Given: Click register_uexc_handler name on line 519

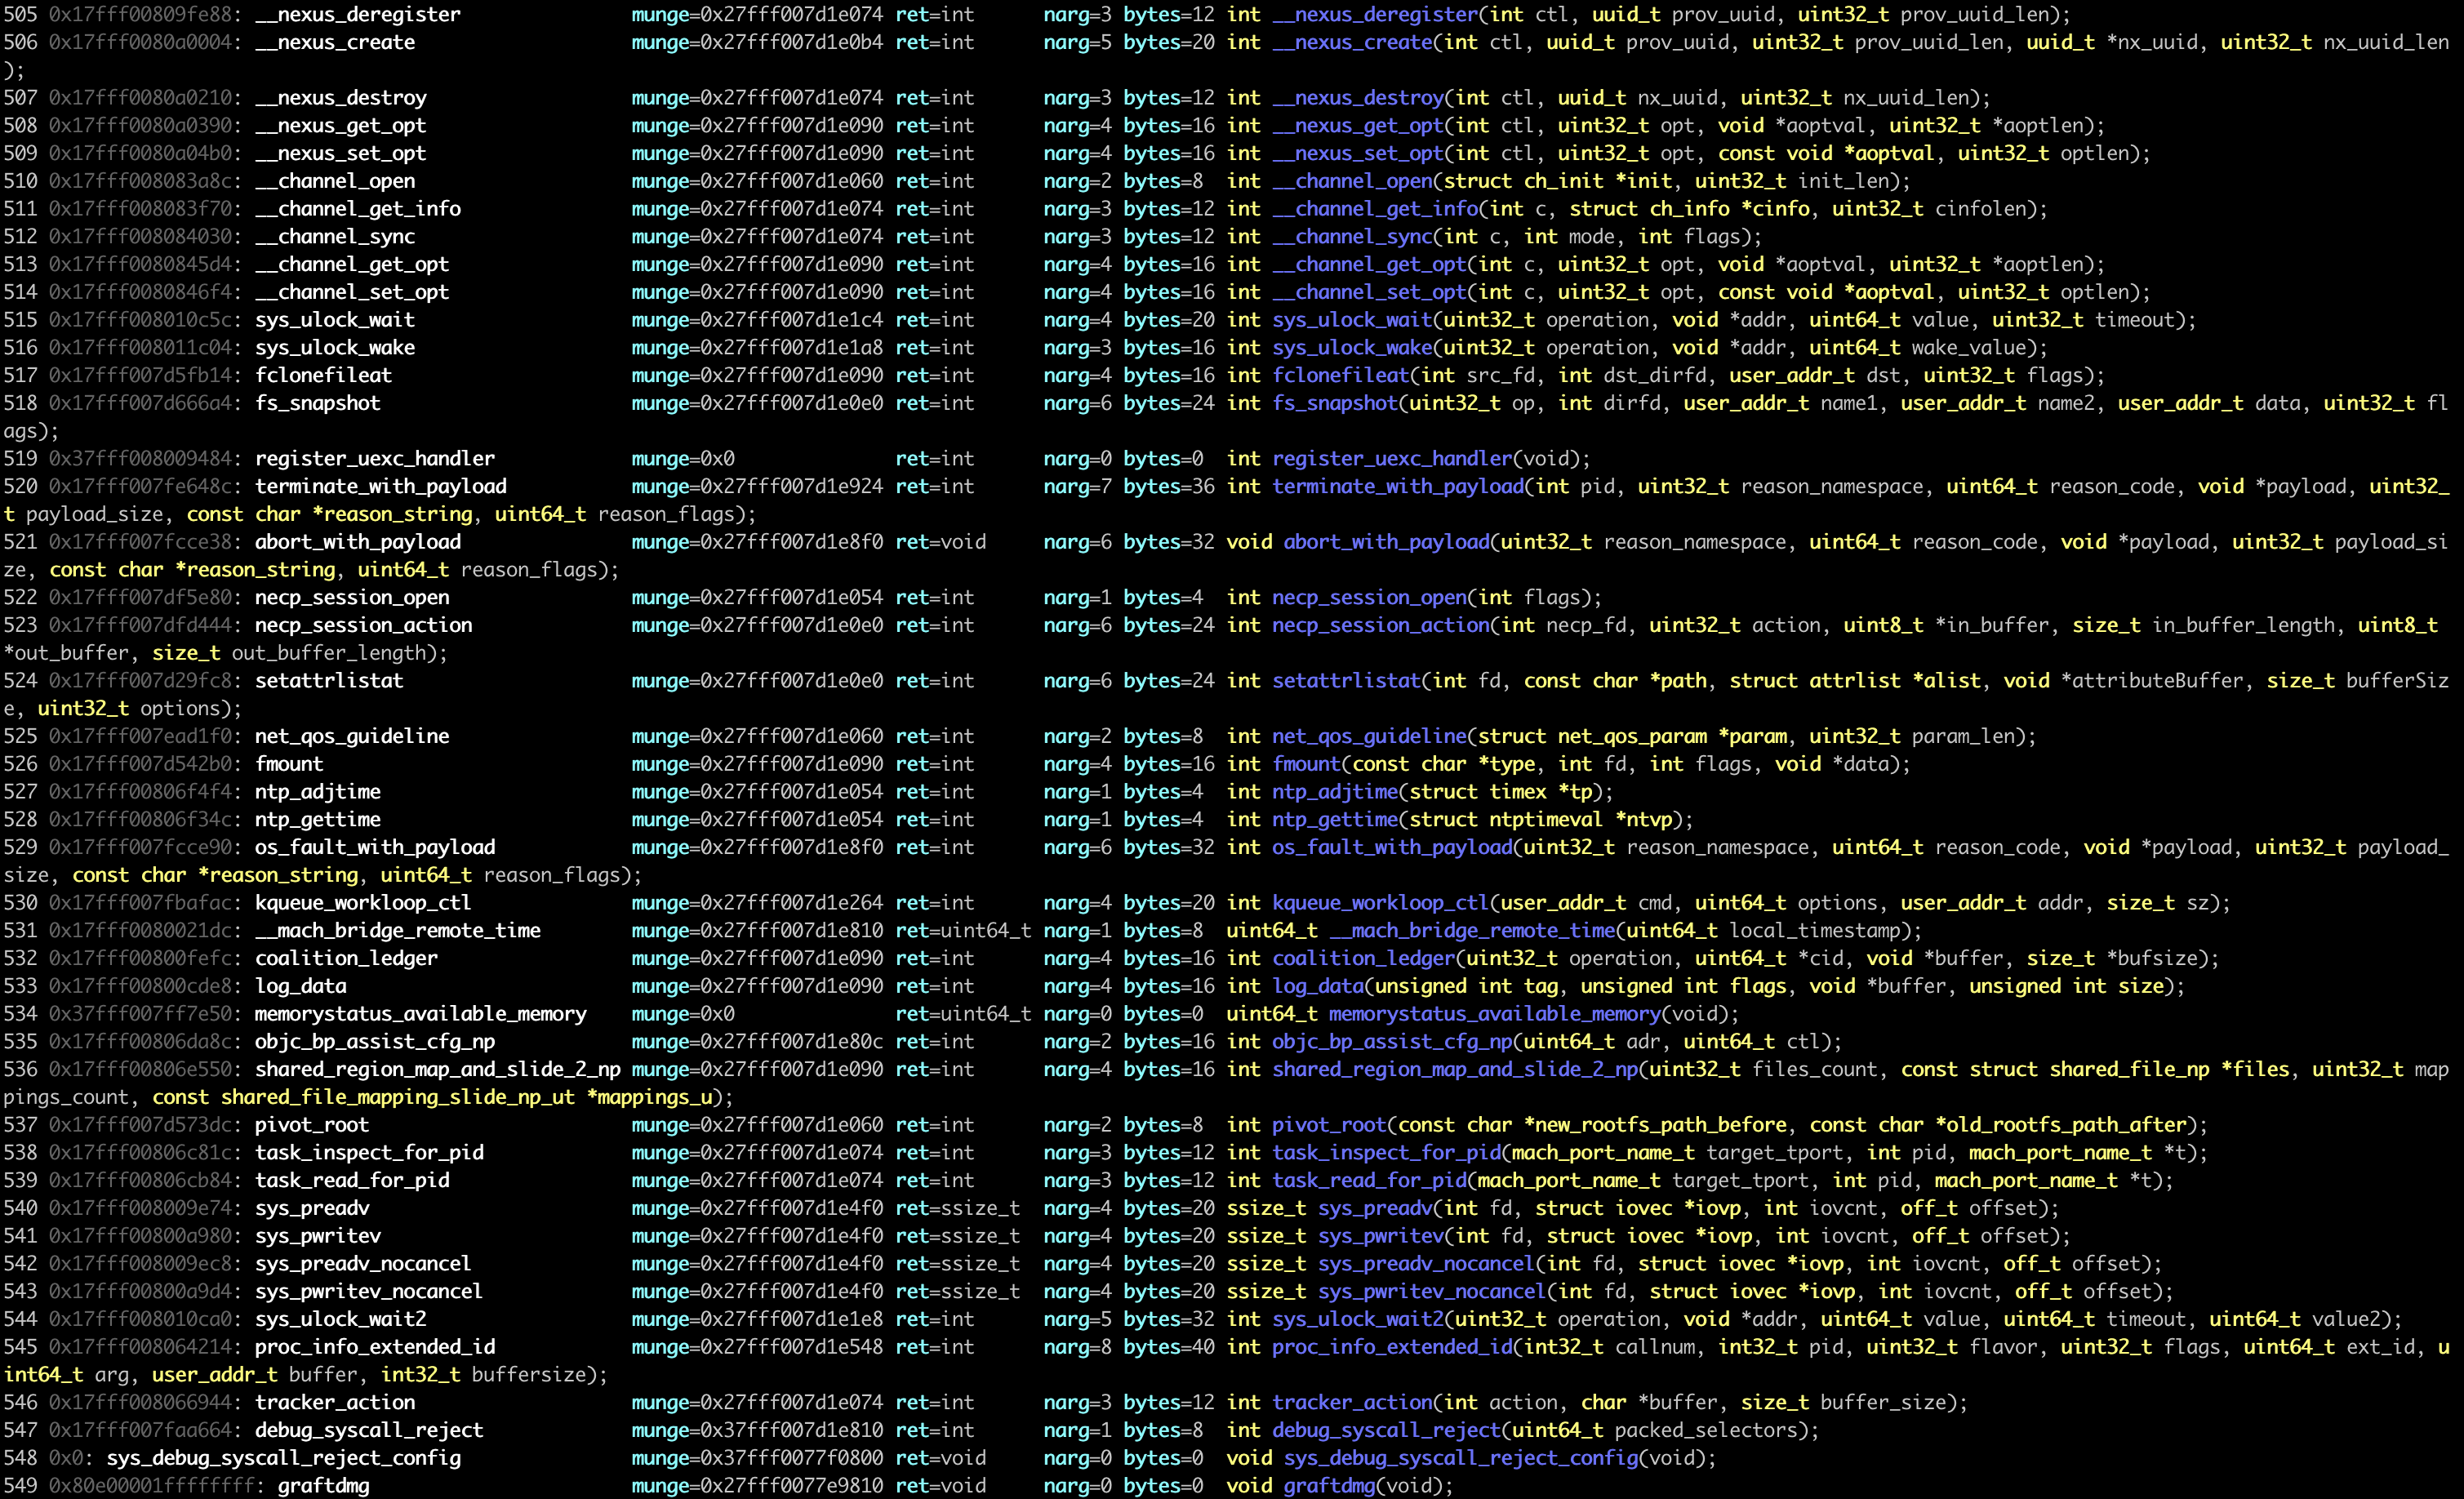Looking at the screenshot, I should tap(375, 458).
